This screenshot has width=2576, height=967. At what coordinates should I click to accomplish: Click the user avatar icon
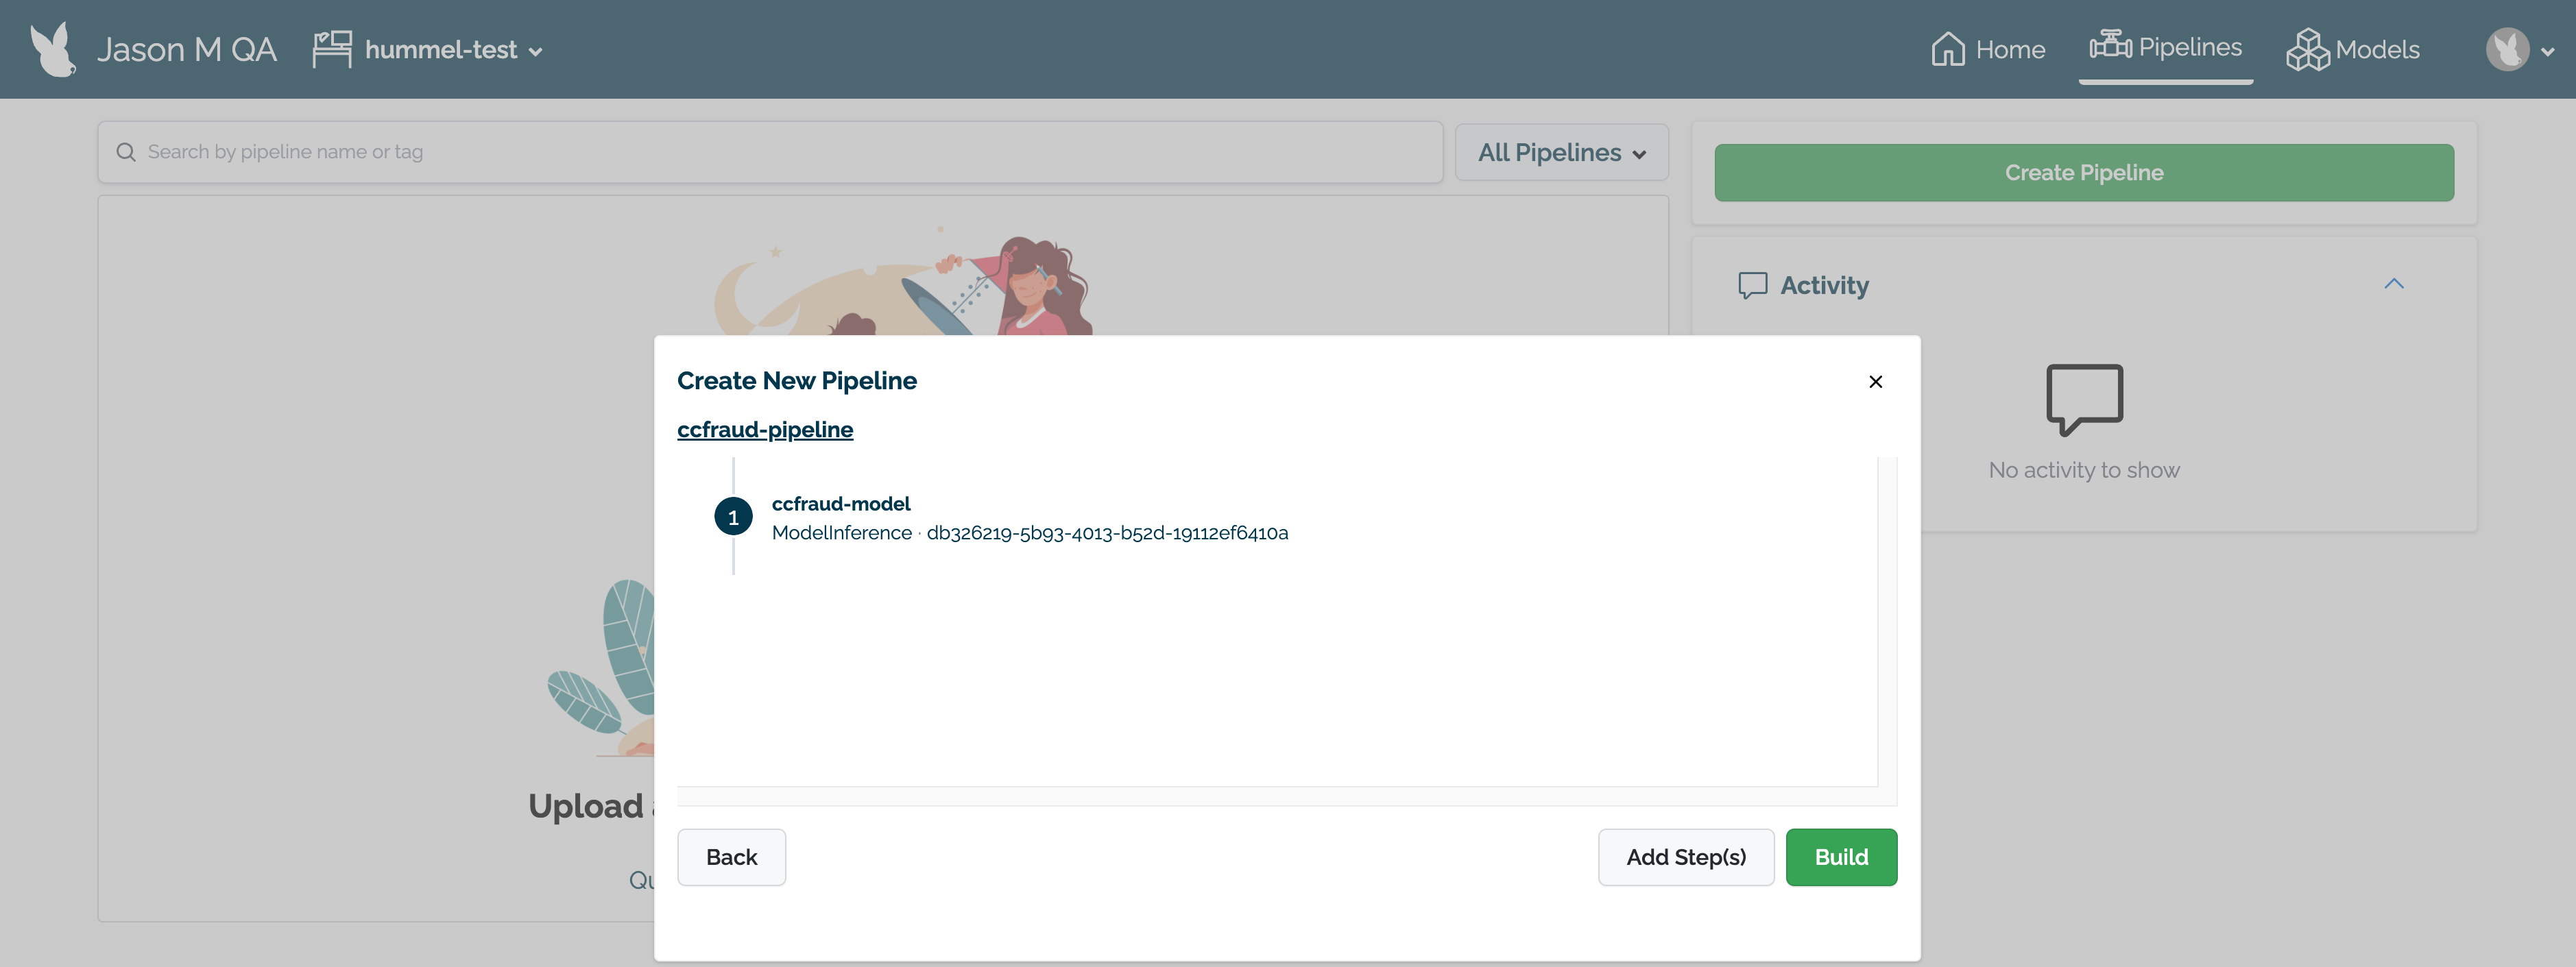pos(2507,49)
